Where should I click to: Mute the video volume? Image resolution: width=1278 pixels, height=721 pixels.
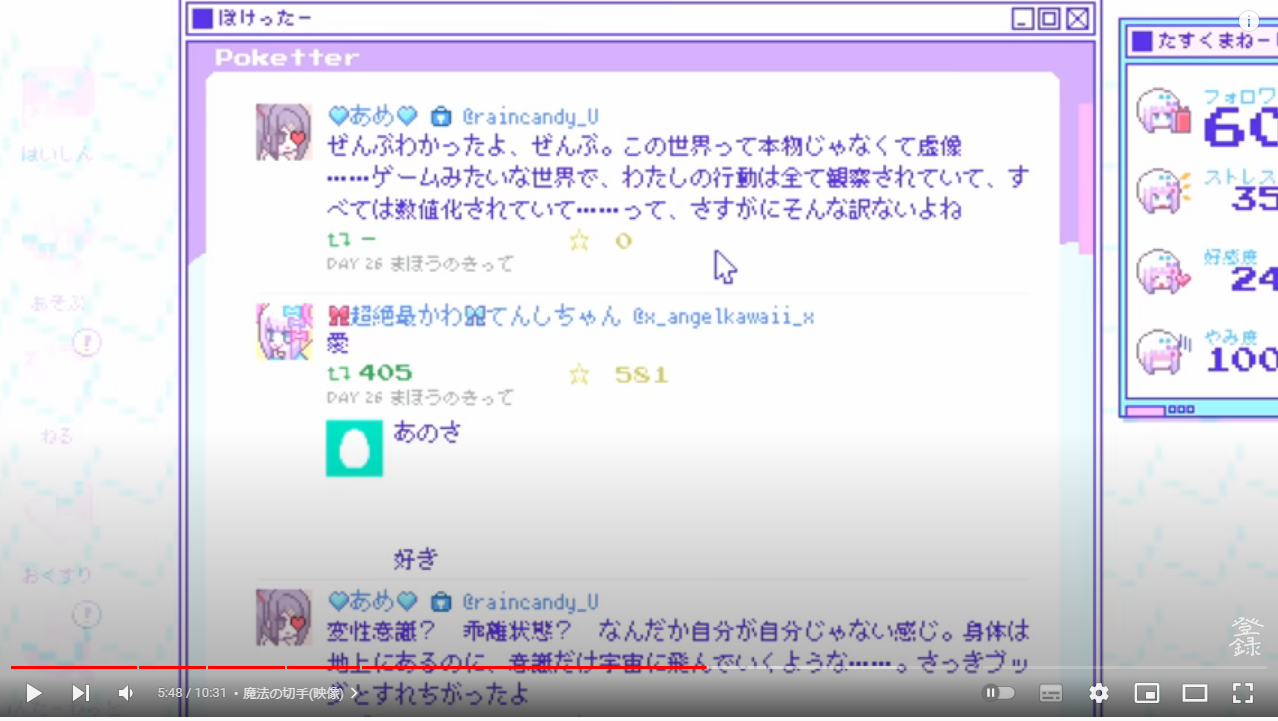pos(126,693)
